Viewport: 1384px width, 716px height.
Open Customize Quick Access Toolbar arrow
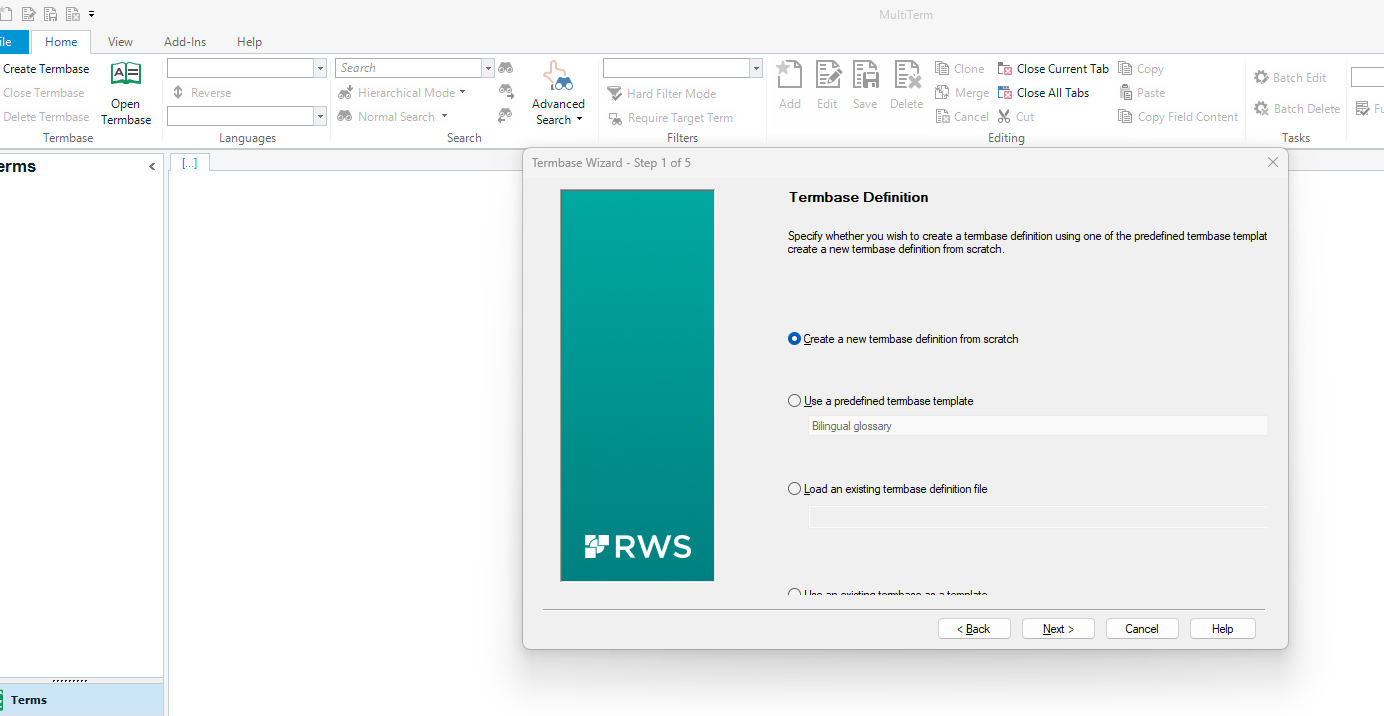click(x=92, y=14)
